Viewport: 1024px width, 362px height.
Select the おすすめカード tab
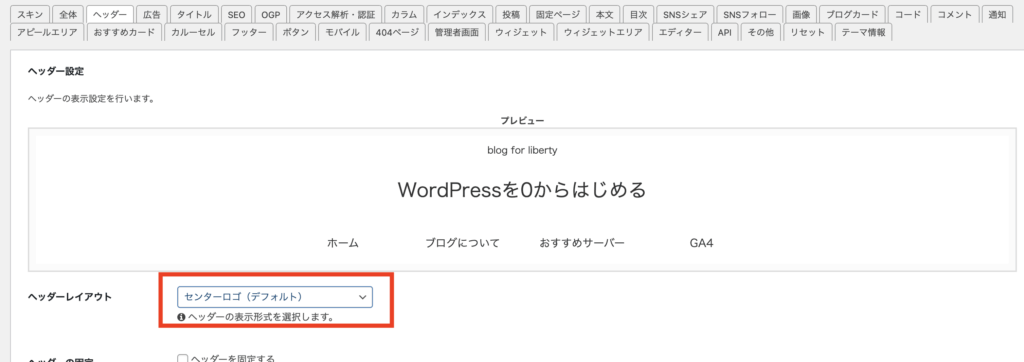[124, 33]
